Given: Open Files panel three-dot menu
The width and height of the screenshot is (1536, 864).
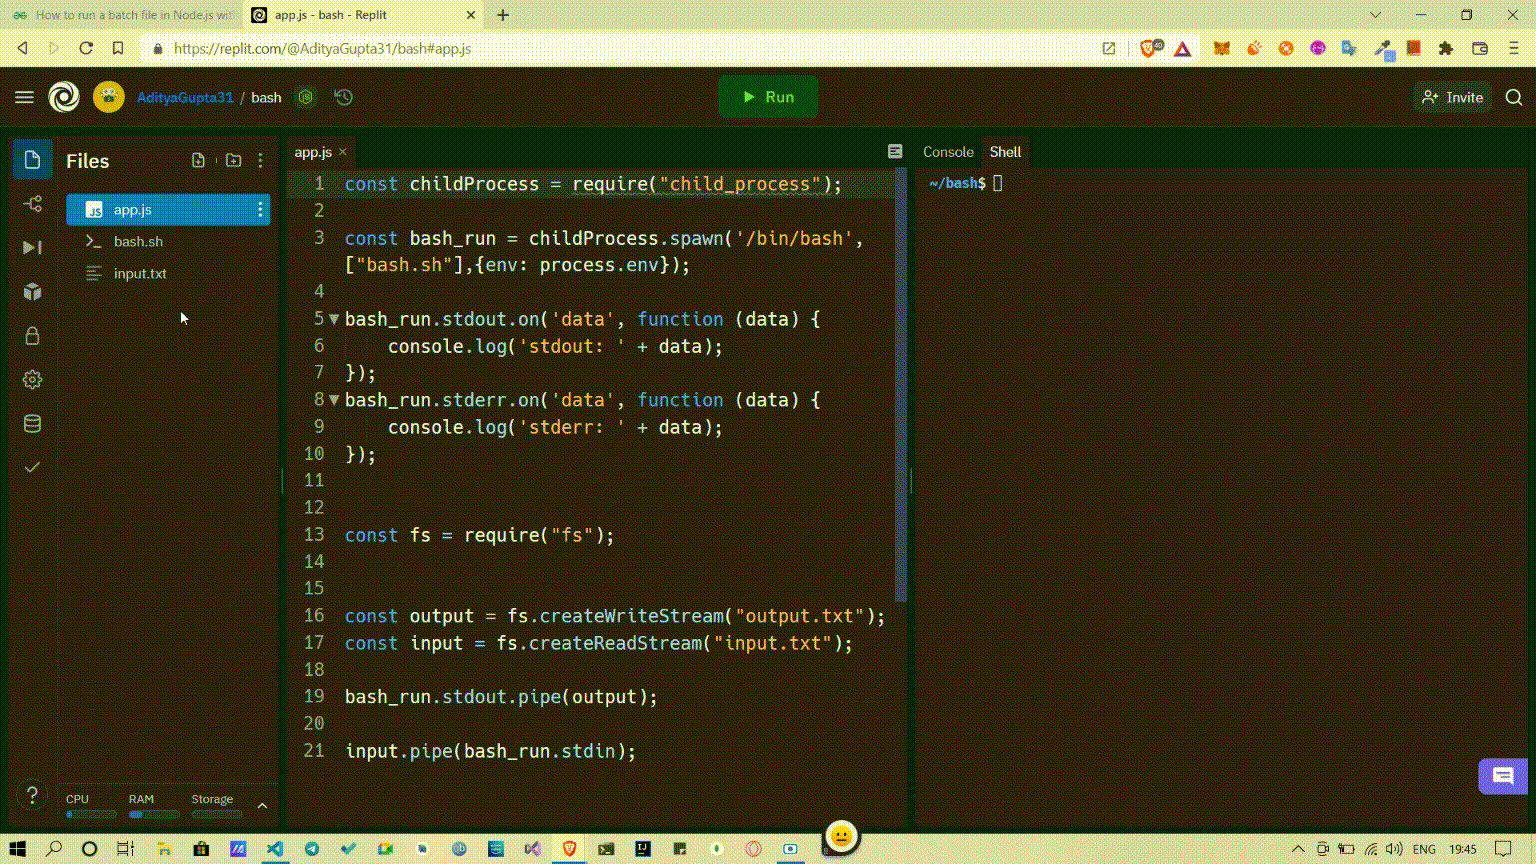Looking at the screenshot, I should (260, 160).
